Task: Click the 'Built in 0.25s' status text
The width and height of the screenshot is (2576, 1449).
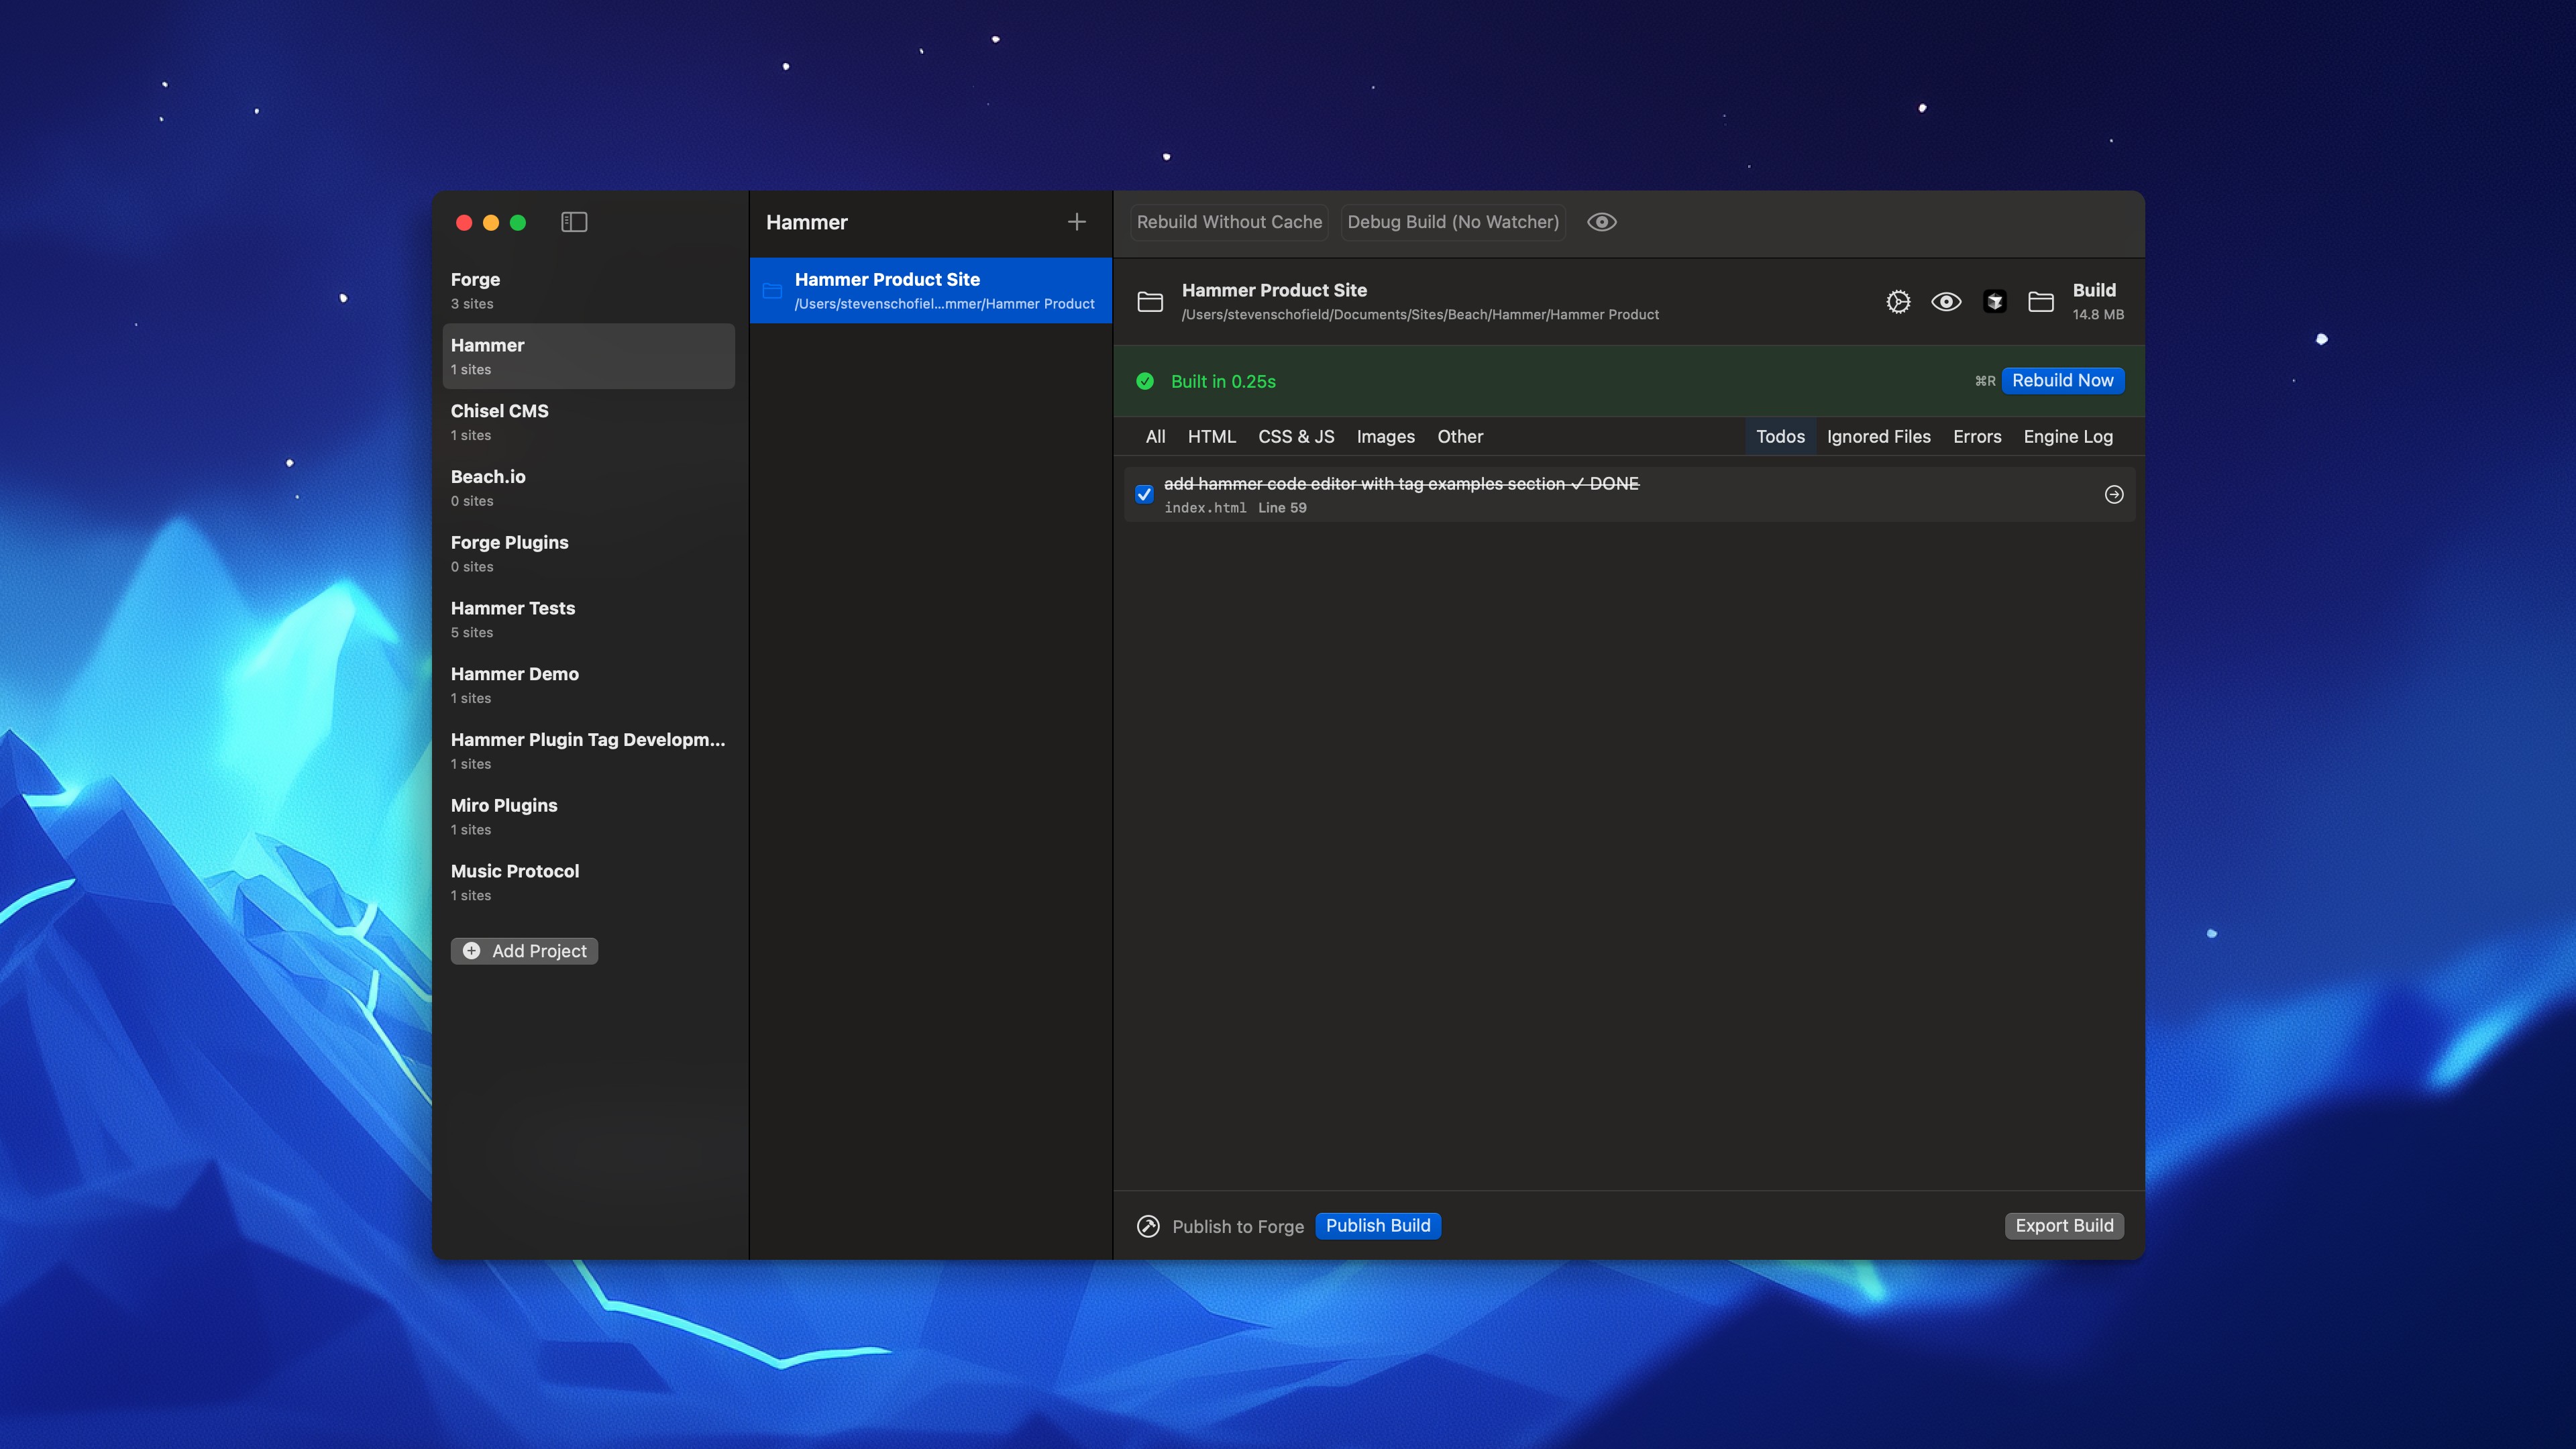Action: [x=1223, y=382]
